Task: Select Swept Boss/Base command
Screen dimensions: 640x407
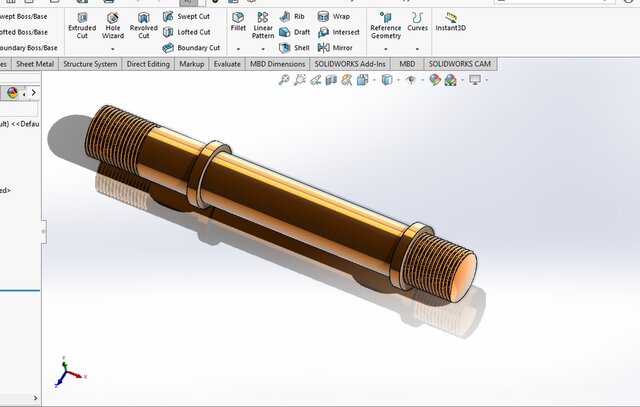Action: (23, 16)
